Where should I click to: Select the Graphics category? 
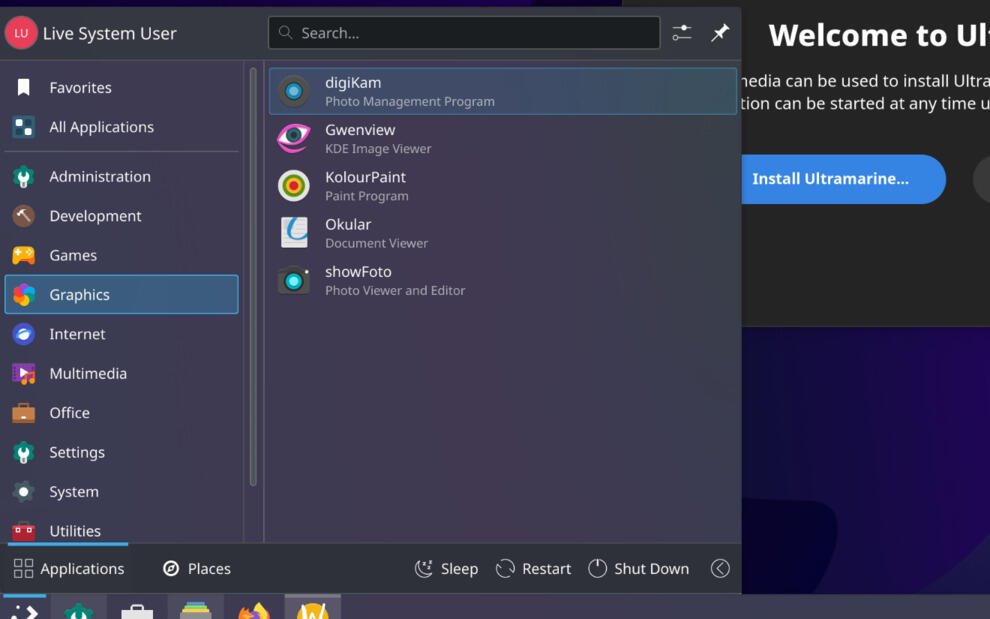[x=121, y=294]
